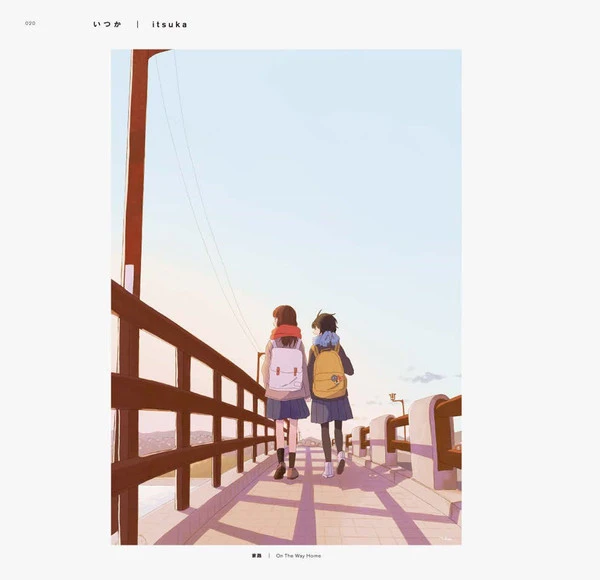Click the small cloud near the horizon
This screenshot has height=580, width=600.
point(425,378)
